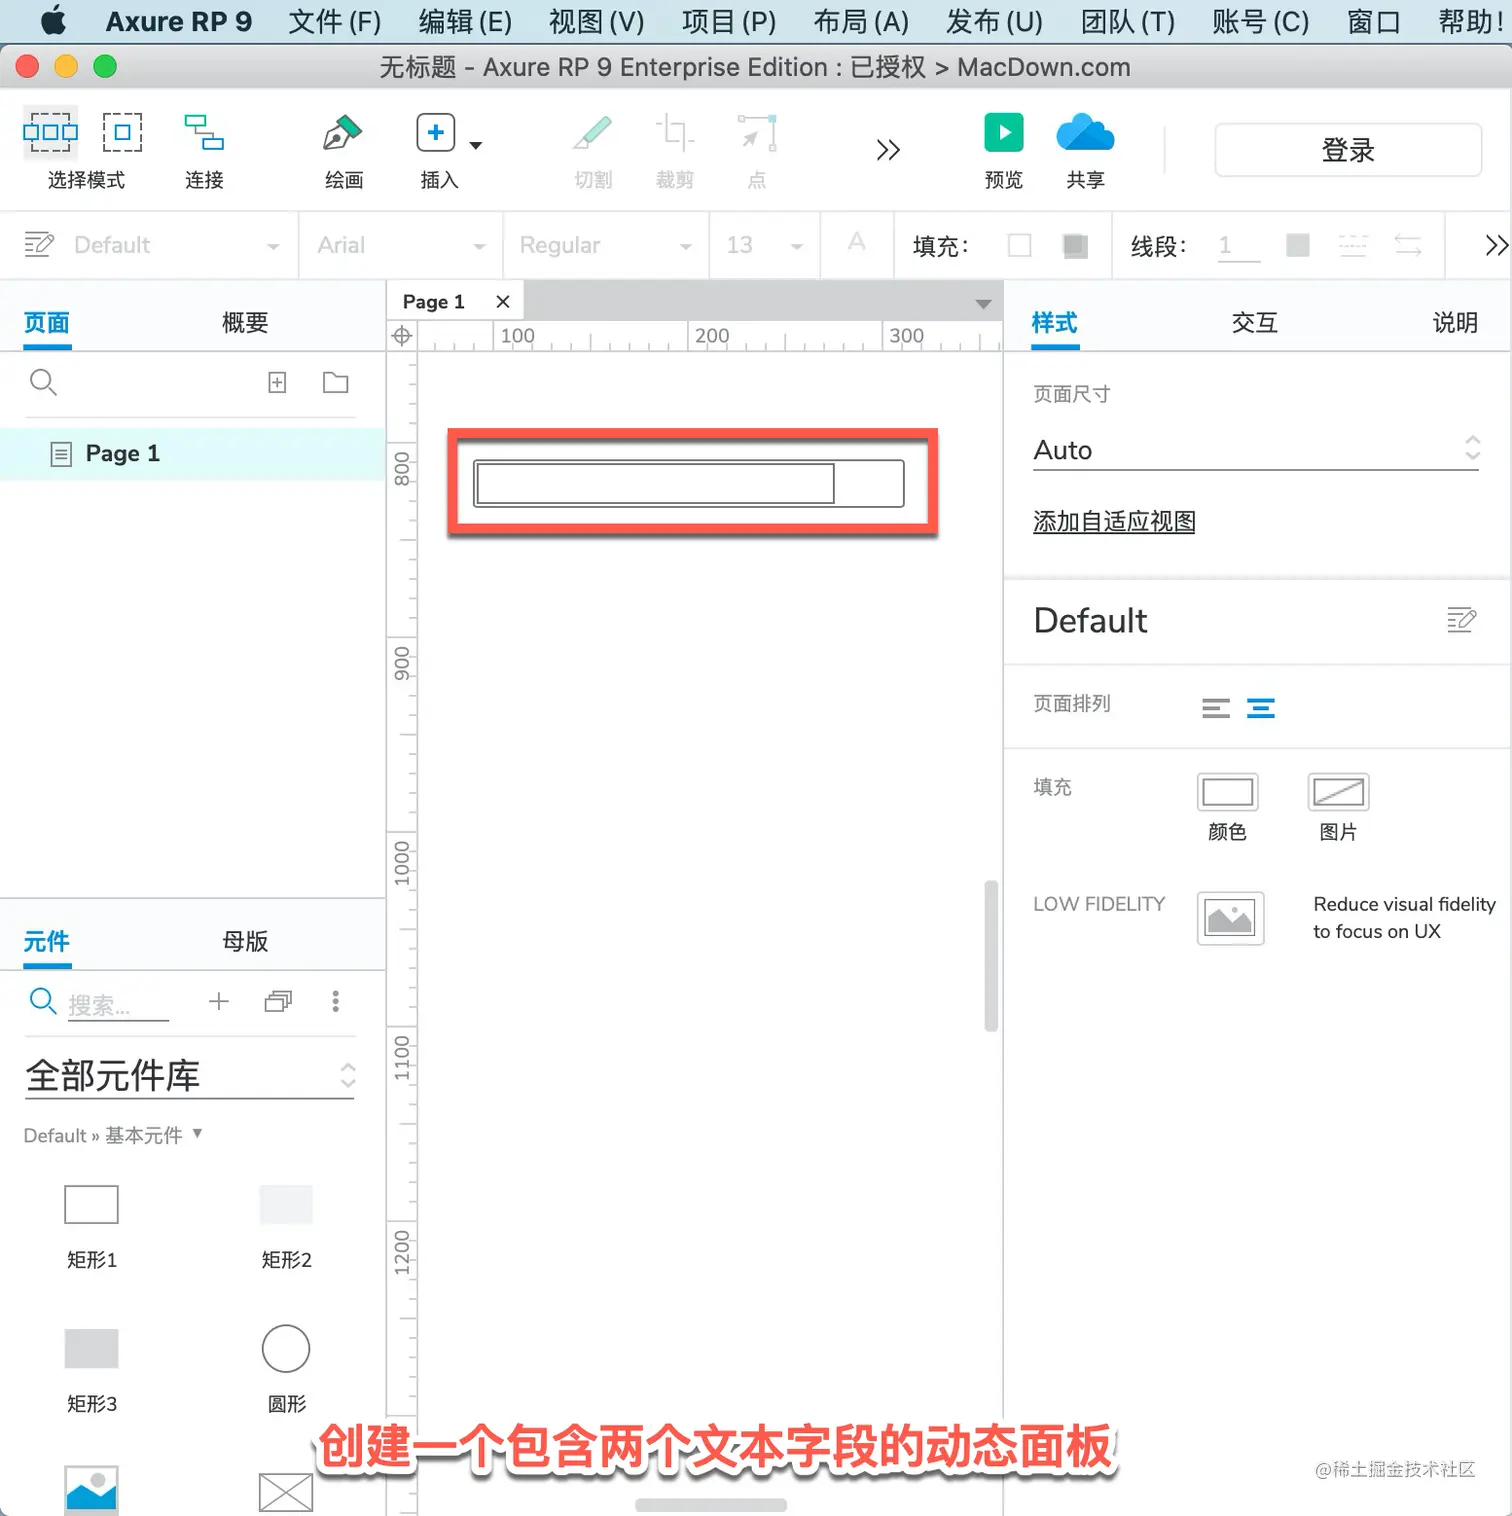The width and height of the screenshot is (1512, 1516).
Task: Click the Crop tool icon
Action: click(x=675, y=132)
